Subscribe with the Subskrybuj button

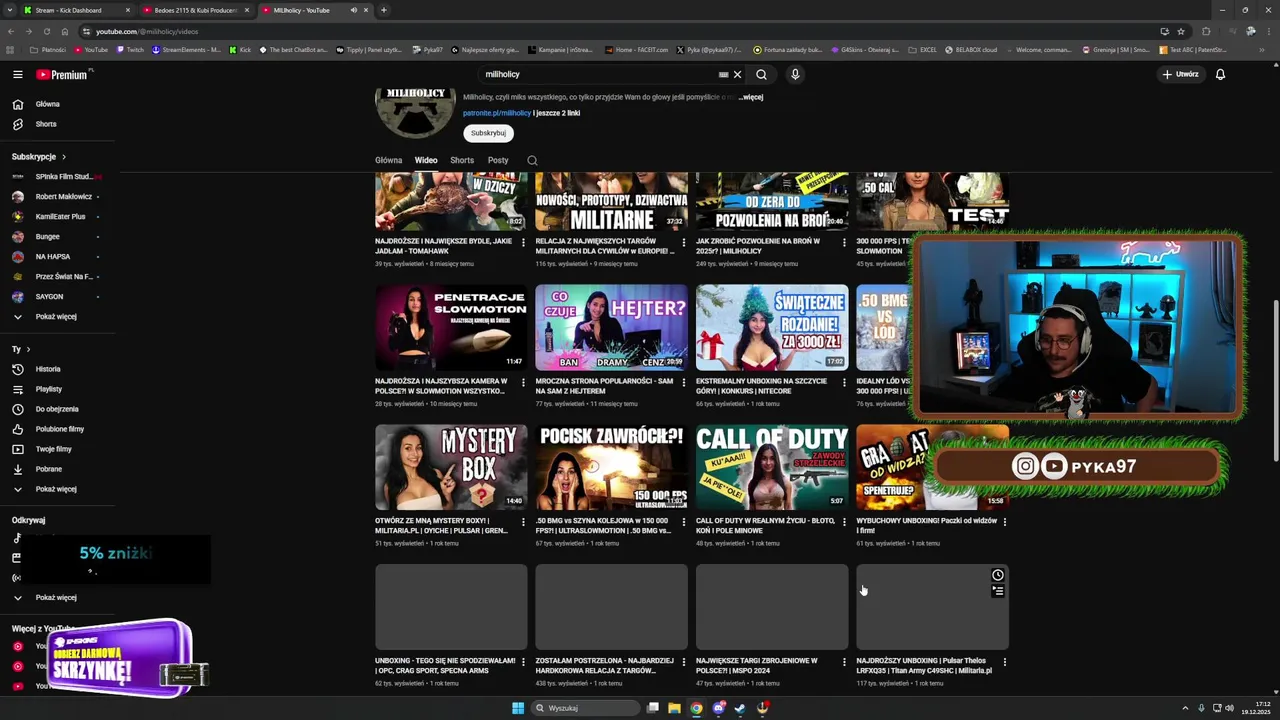click(x=488, y=133)
